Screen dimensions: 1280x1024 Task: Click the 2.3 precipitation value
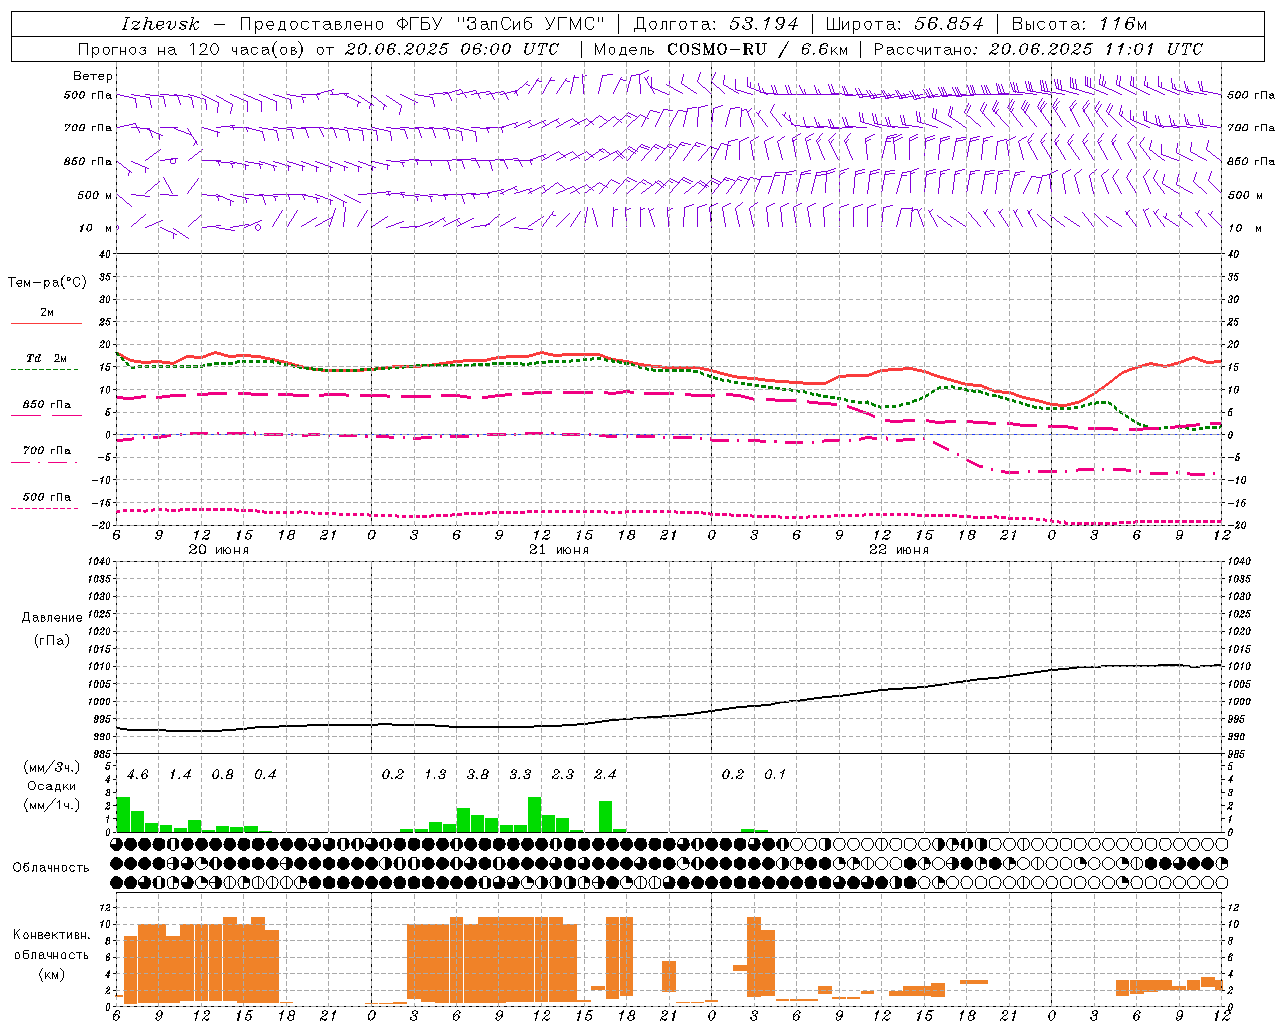point(563,774)
